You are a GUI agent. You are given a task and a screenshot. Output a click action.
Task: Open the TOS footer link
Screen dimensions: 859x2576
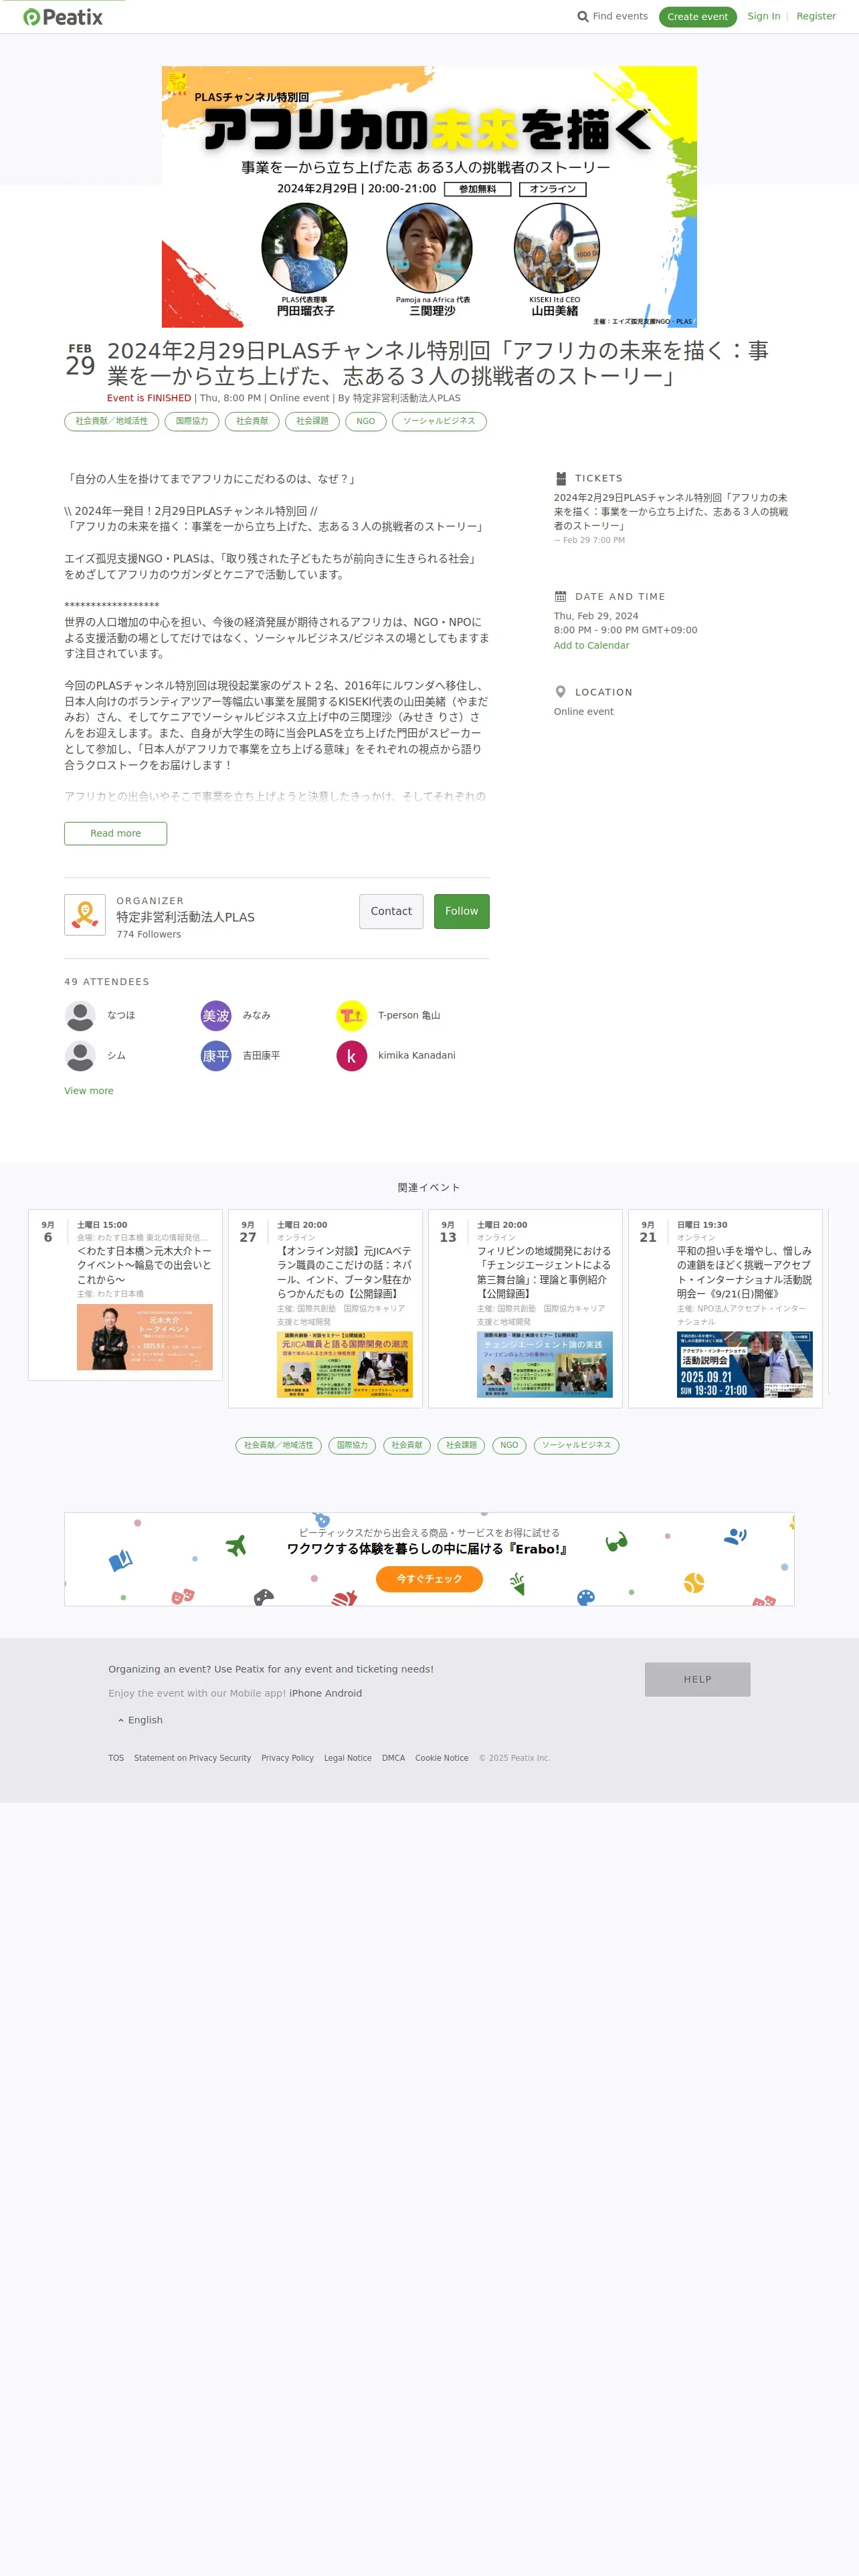pos(116,1758)
